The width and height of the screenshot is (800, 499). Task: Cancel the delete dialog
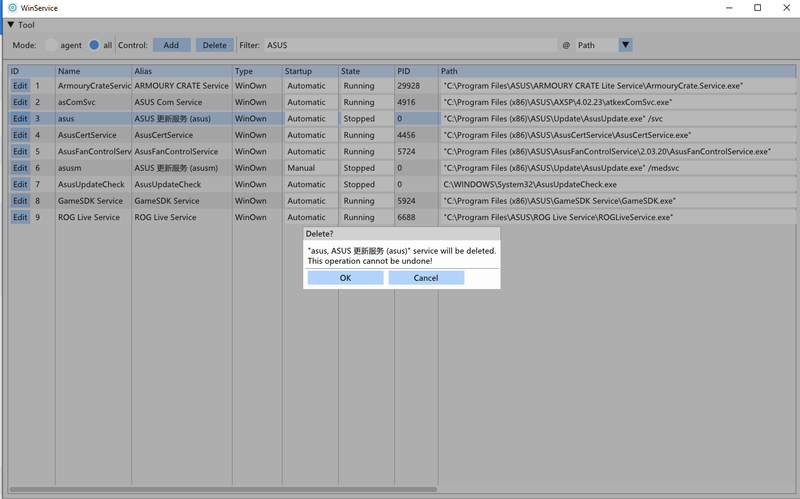pos(426,278)
